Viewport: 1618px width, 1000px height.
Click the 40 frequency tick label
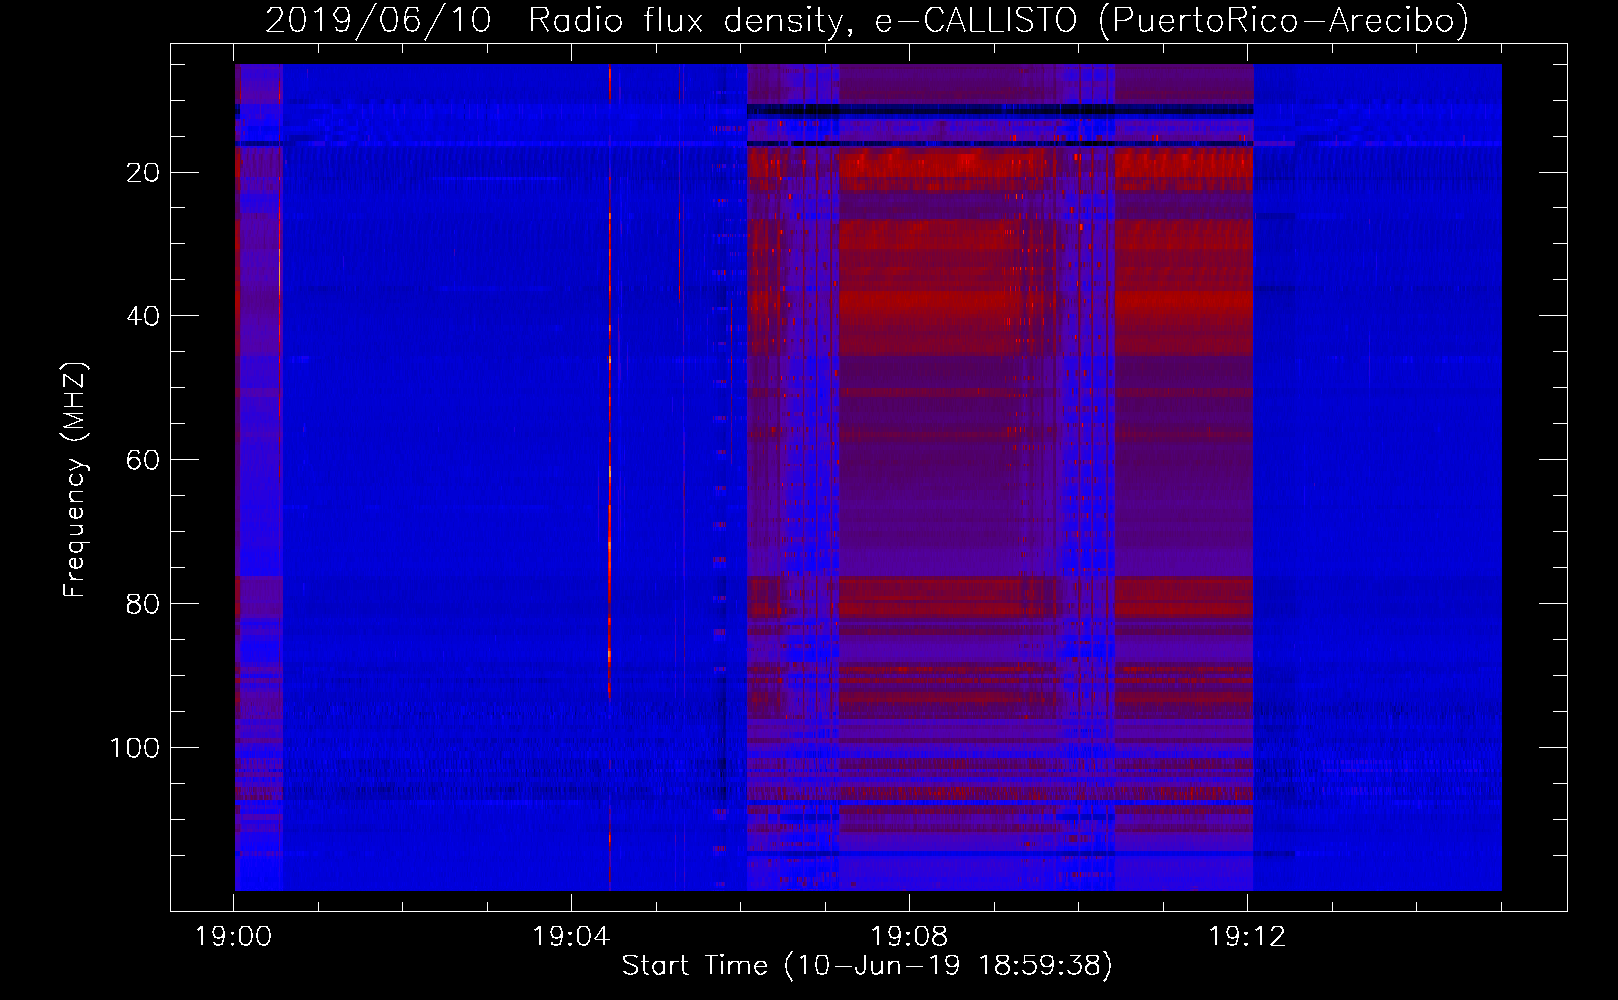click(143, 316)
